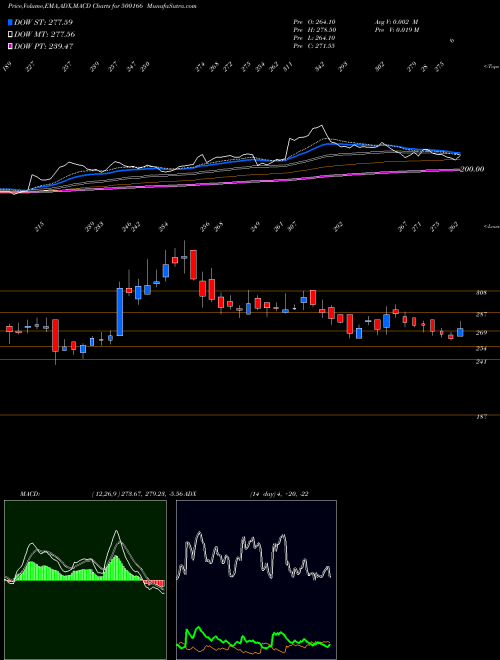Click the 200.00 label on EMA chart

click(472, 169)
